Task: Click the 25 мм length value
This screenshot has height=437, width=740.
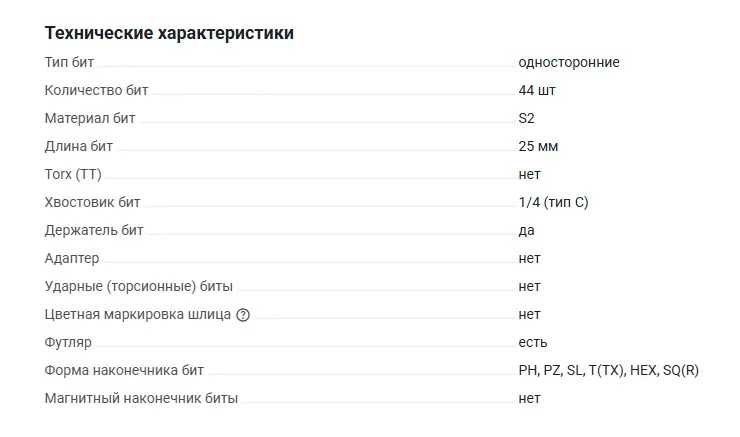Action: (538, 146)
